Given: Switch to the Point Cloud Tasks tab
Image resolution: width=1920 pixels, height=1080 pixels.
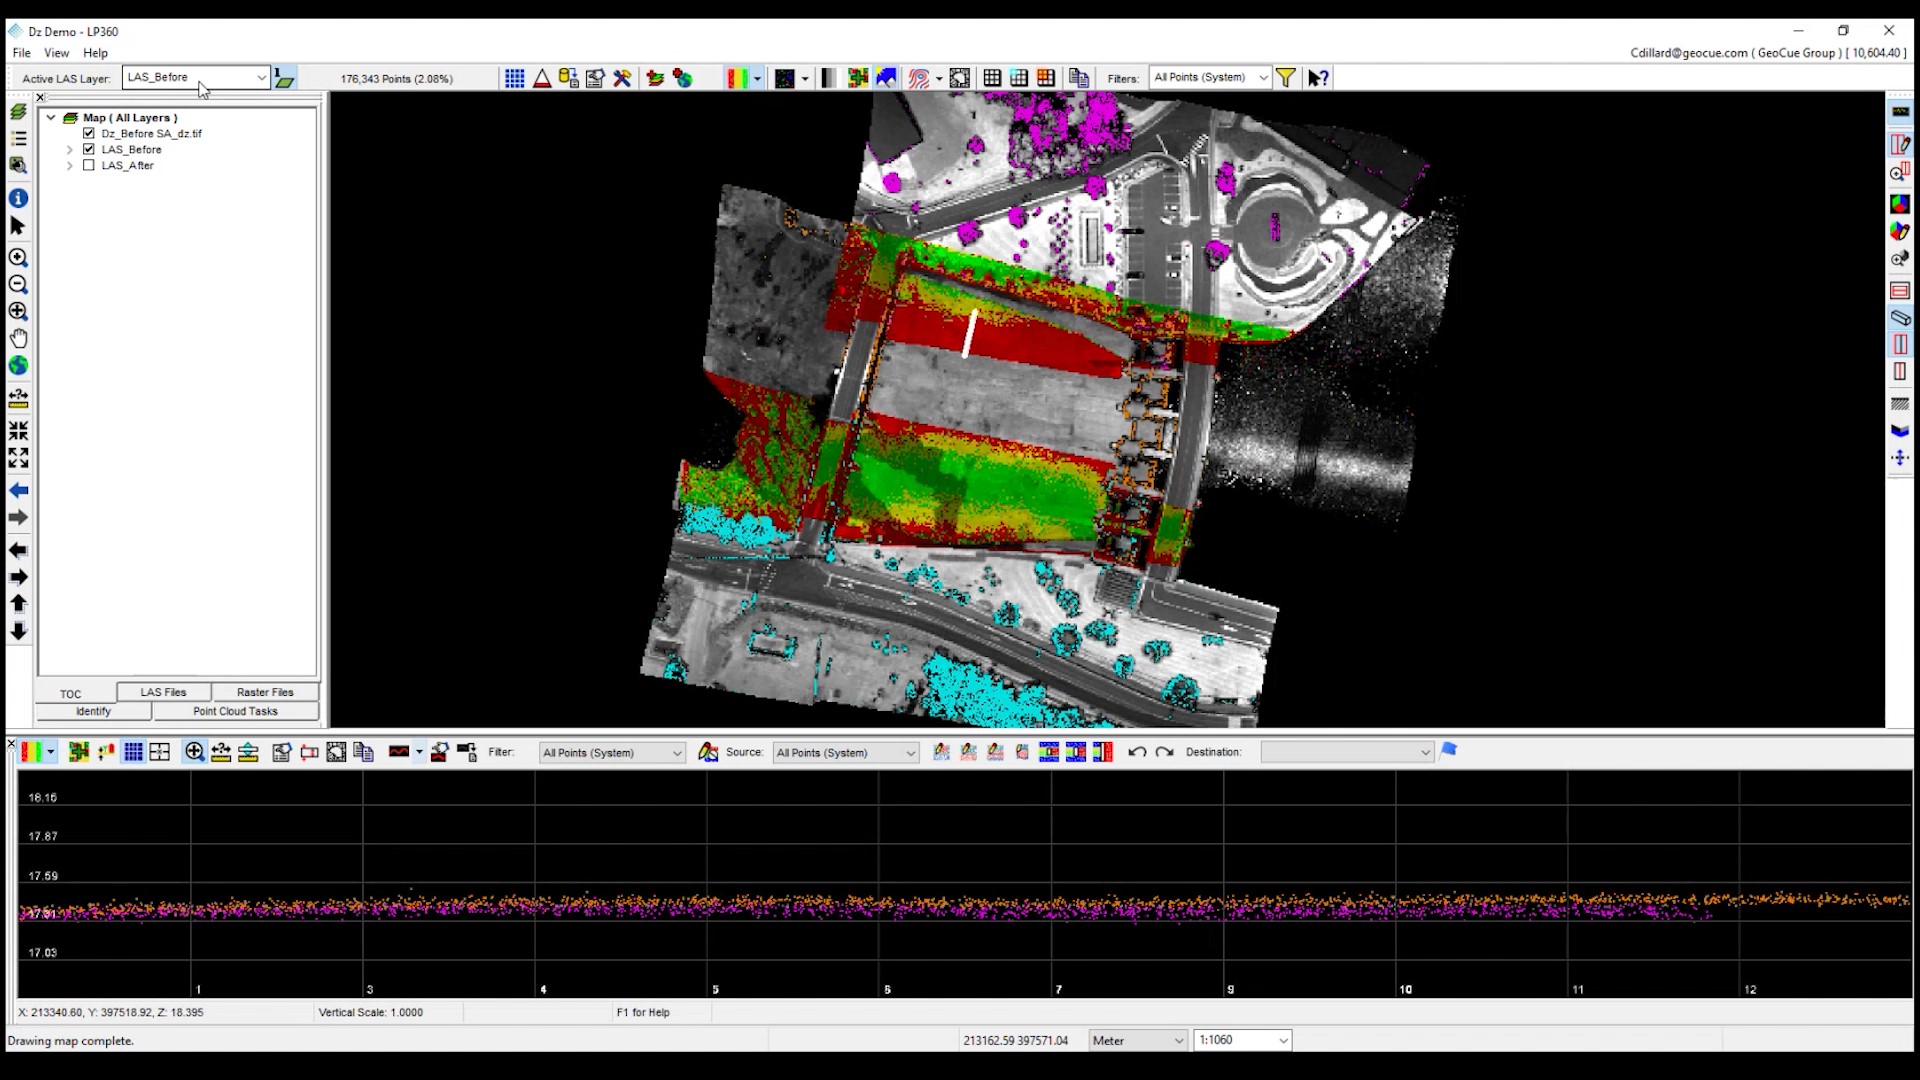Looking at the screenshot, I should [235, 711].
